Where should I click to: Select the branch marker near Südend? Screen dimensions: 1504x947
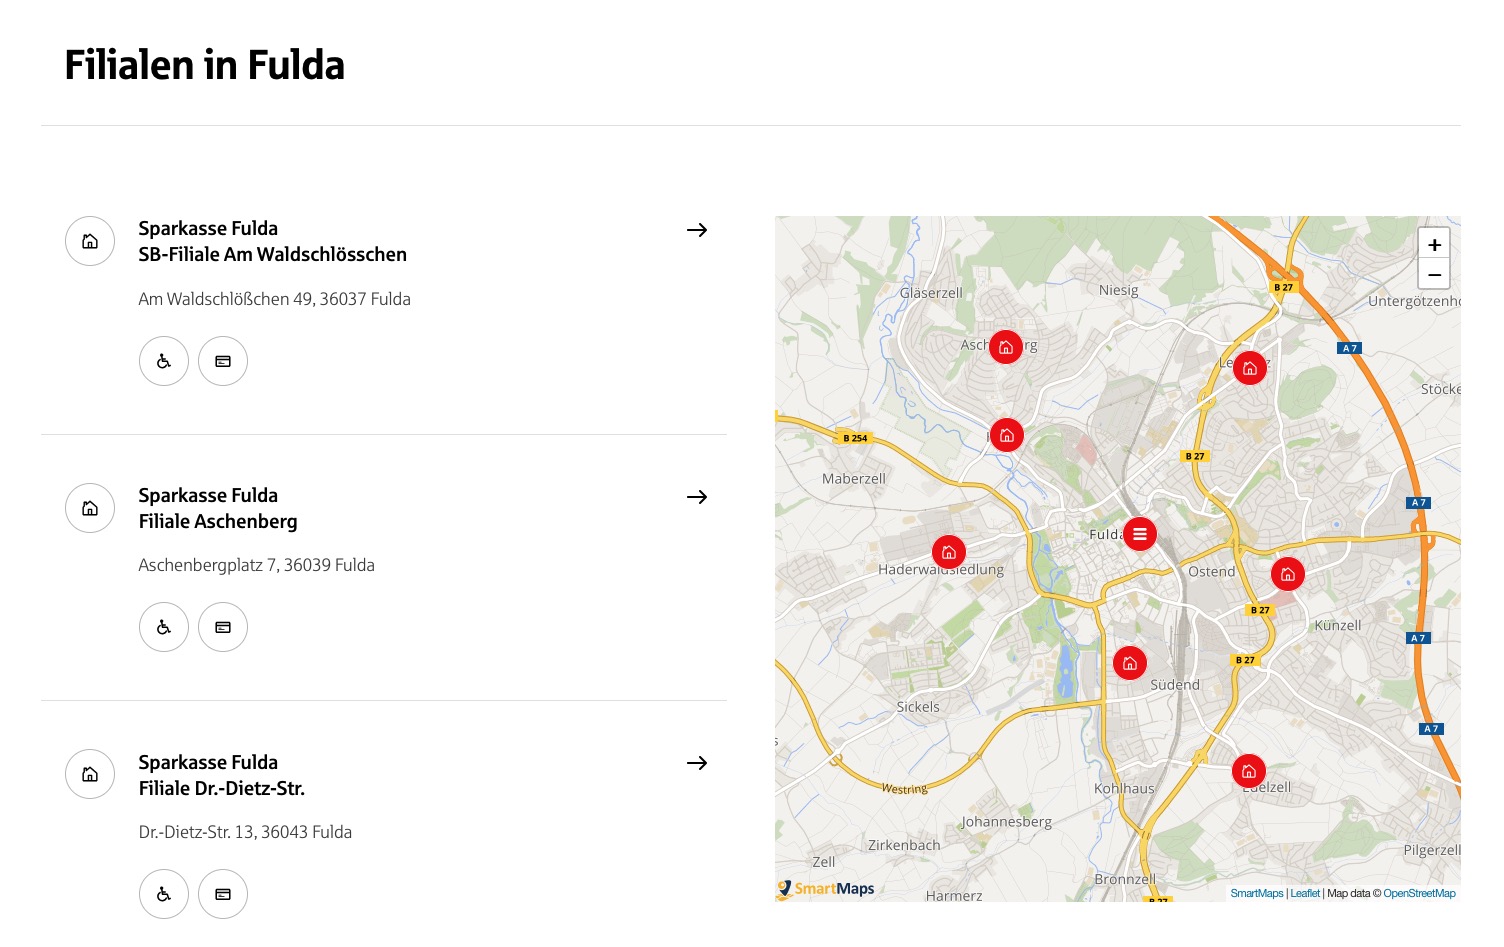tap(1130, 663)
